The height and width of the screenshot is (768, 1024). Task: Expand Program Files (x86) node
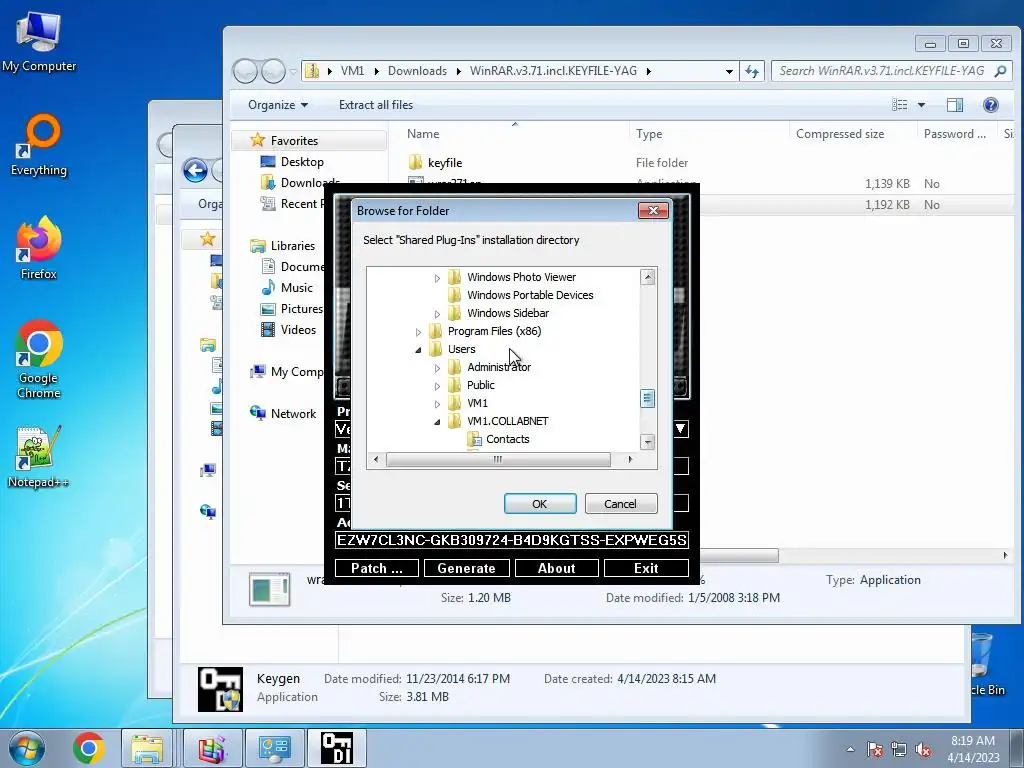pos(418,332)
